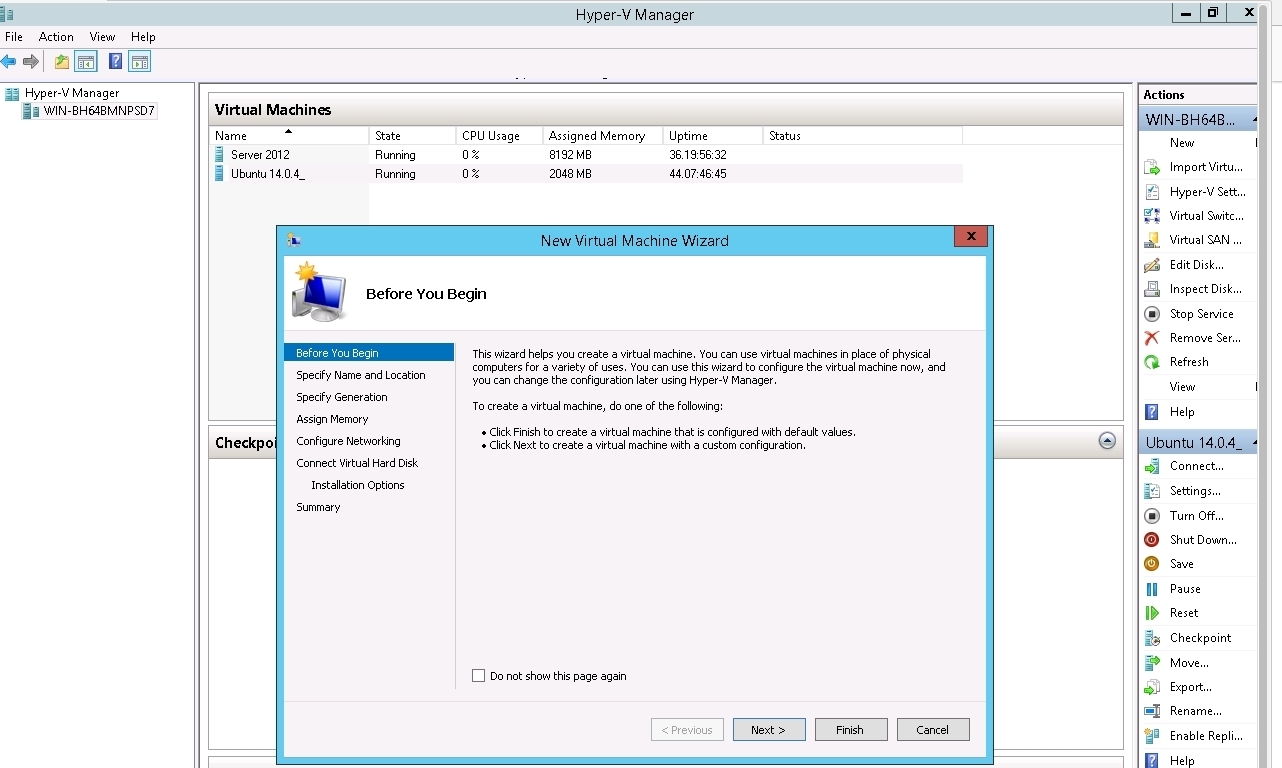The image size is (1282, 768).
Task: Pause the Ubuntu VM from the Actions pane
Action: (x=1185, y=589)
